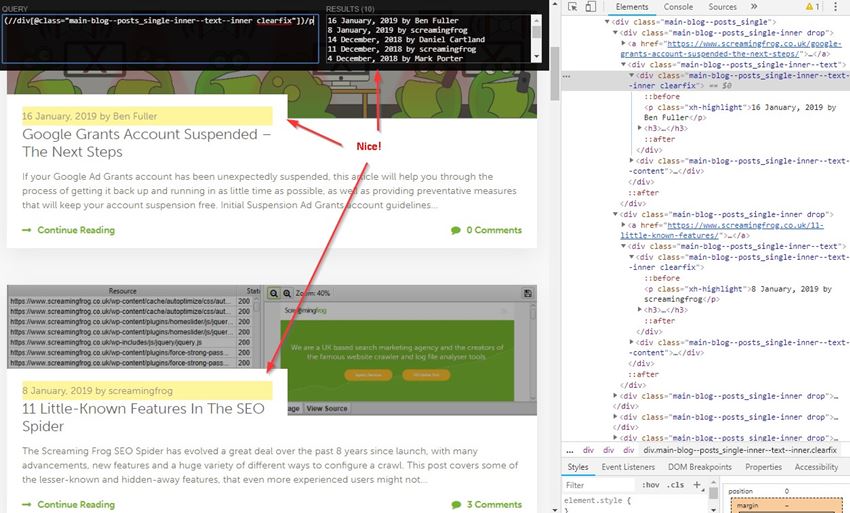Open the Google Grants Account Suspended article
This screenshot has width=850, height=513.
click(x=146, y=142)
